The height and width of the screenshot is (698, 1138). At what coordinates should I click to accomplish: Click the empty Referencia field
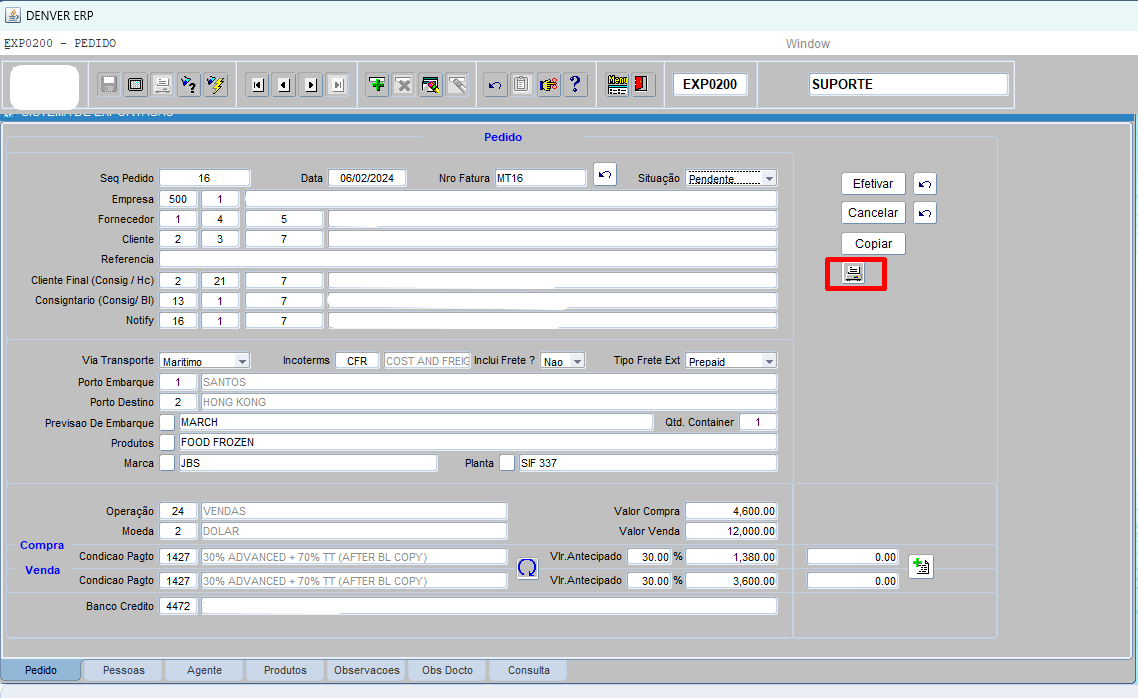click(468, 259)
